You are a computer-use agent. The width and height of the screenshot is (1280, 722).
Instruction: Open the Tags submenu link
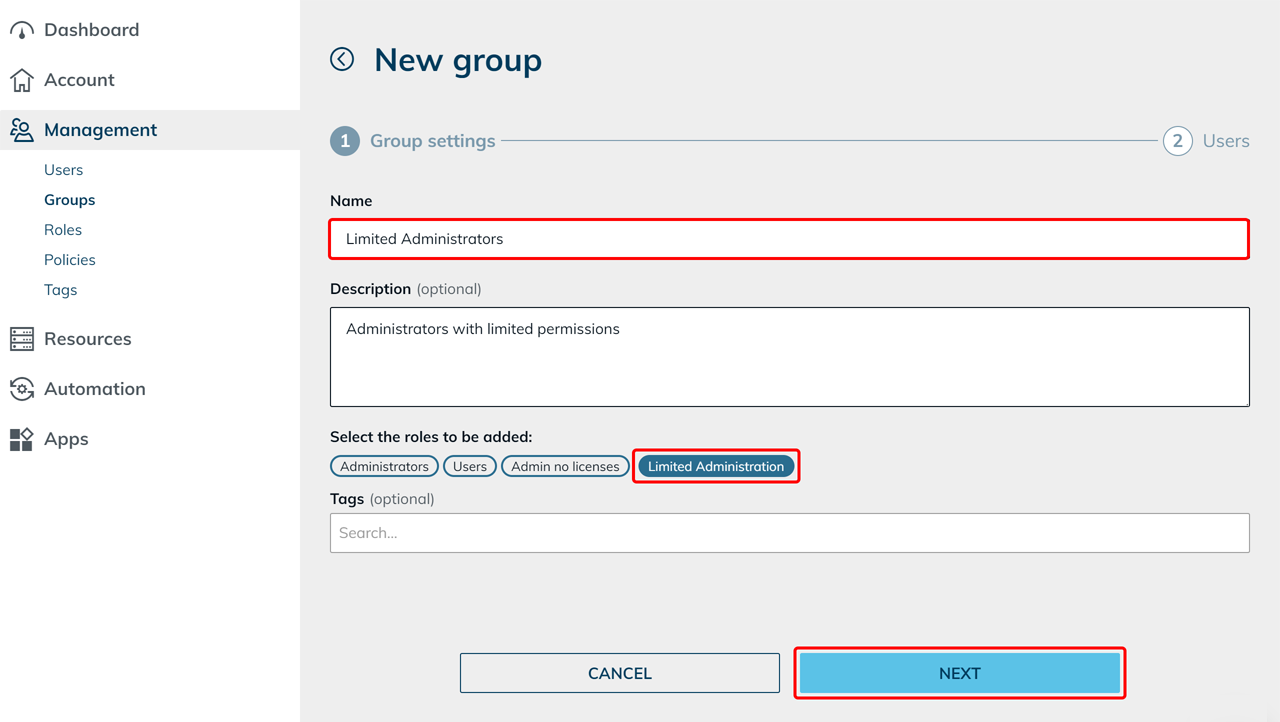tap(60, 290)
